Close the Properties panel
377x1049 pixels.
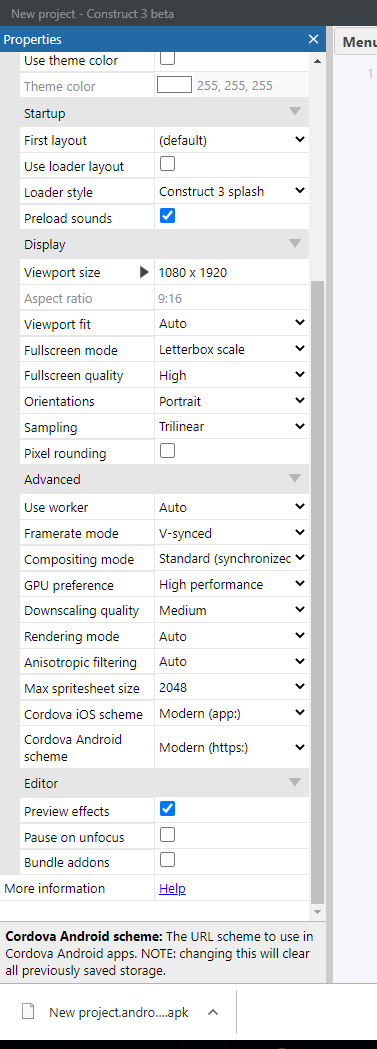pos(313,39)
